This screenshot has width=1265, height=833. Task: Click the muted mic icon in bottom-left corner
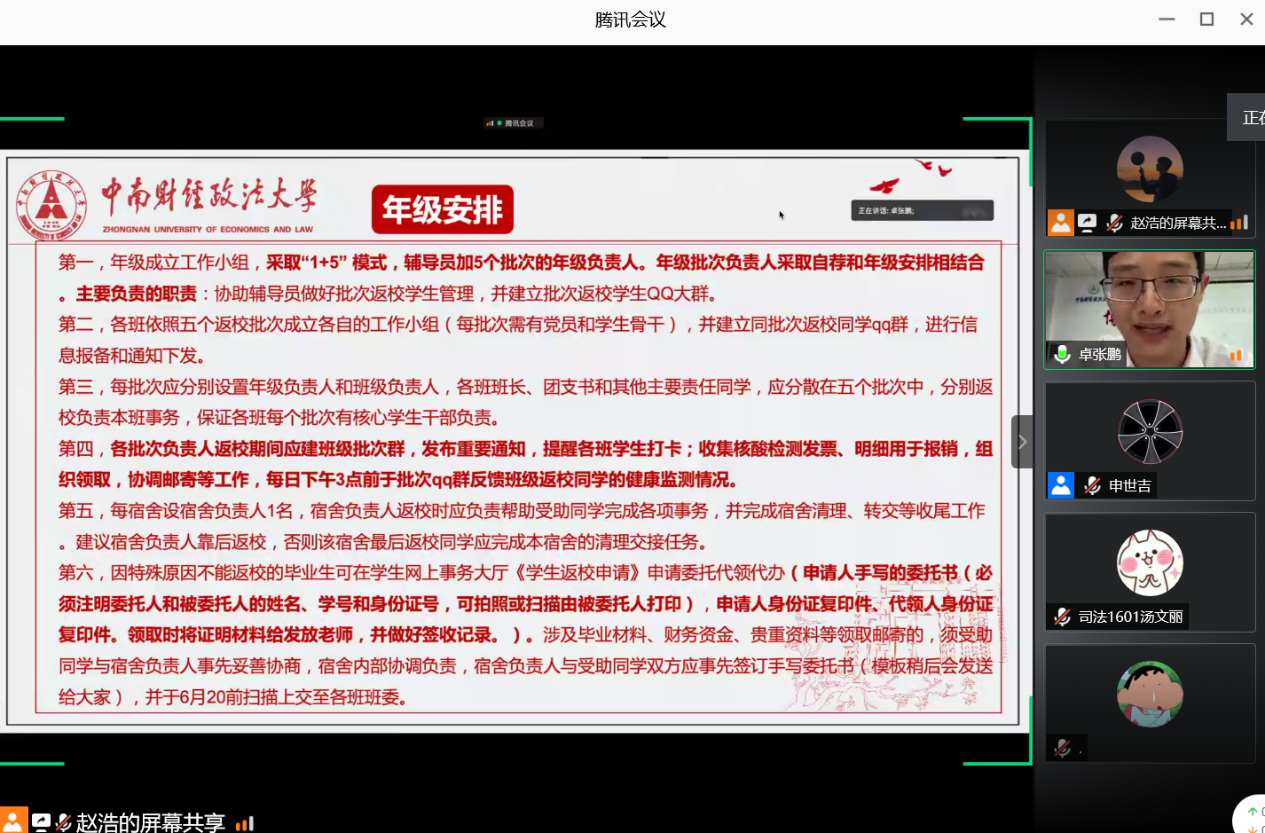click(x=63, y=822)
